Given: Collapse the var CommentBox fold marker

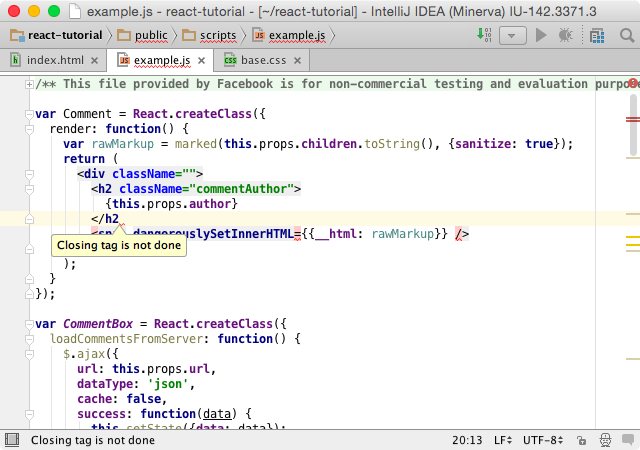Looking at the screenshot, I should click(29, 324).
